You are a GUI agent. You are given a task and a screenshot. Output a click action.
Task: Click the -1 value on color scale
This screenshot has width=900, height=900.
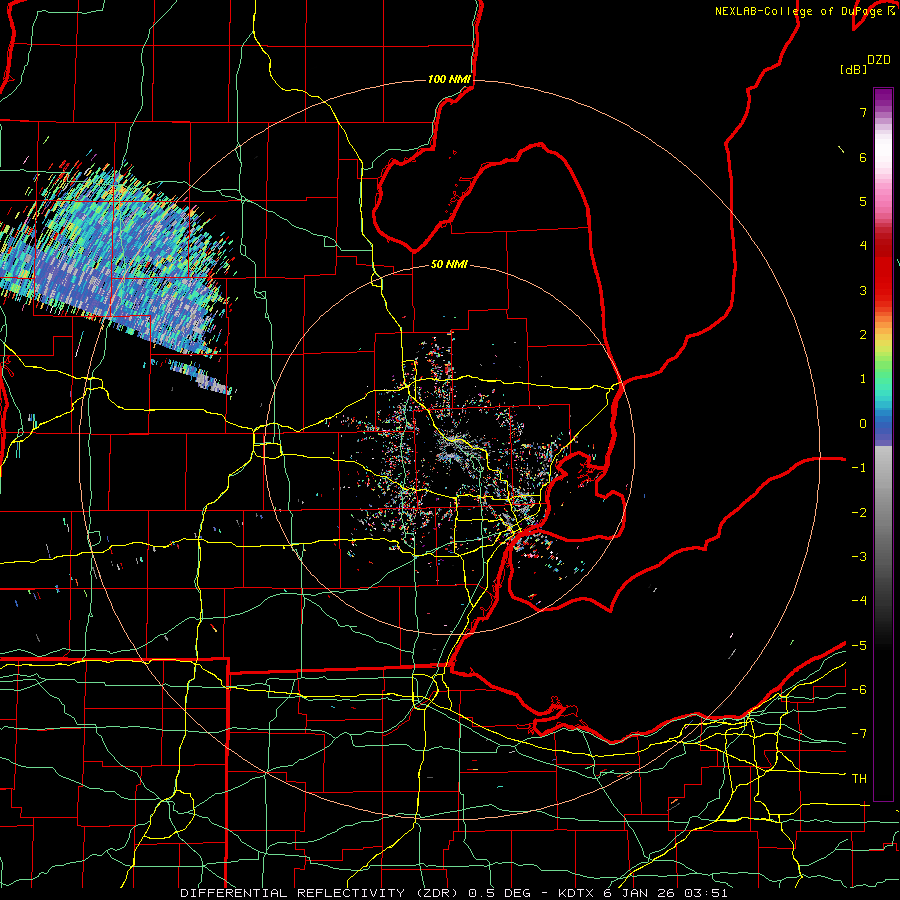coord(859,468)
